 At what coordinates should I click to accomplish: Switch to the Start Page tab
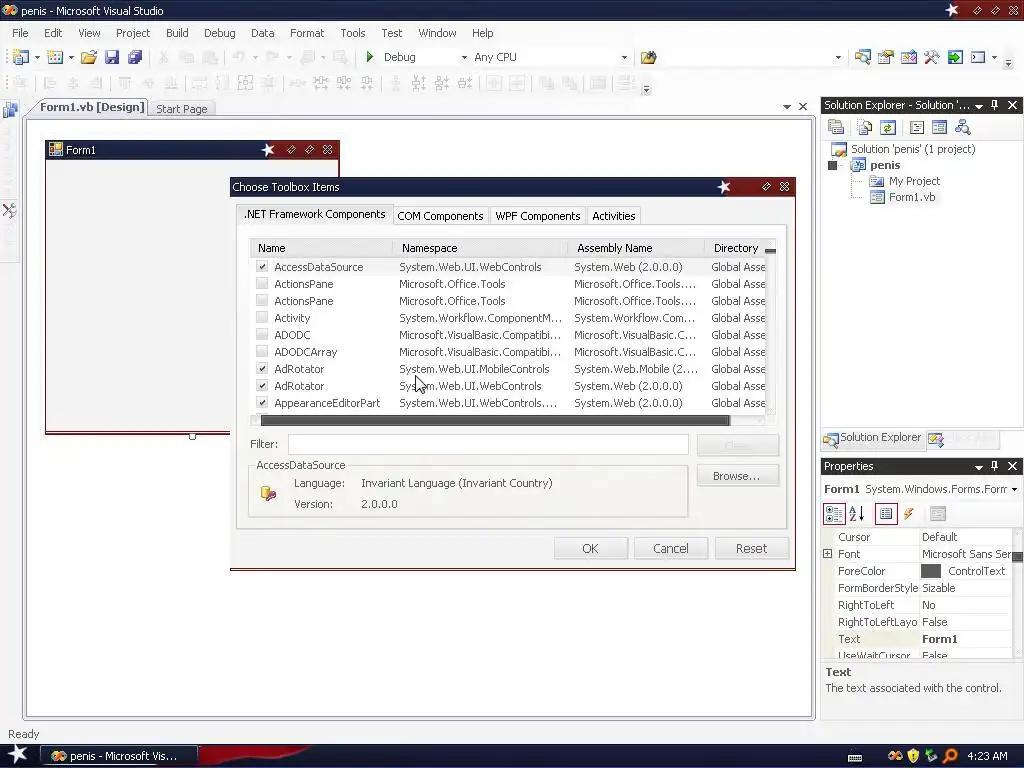click(x=182, y=109)
